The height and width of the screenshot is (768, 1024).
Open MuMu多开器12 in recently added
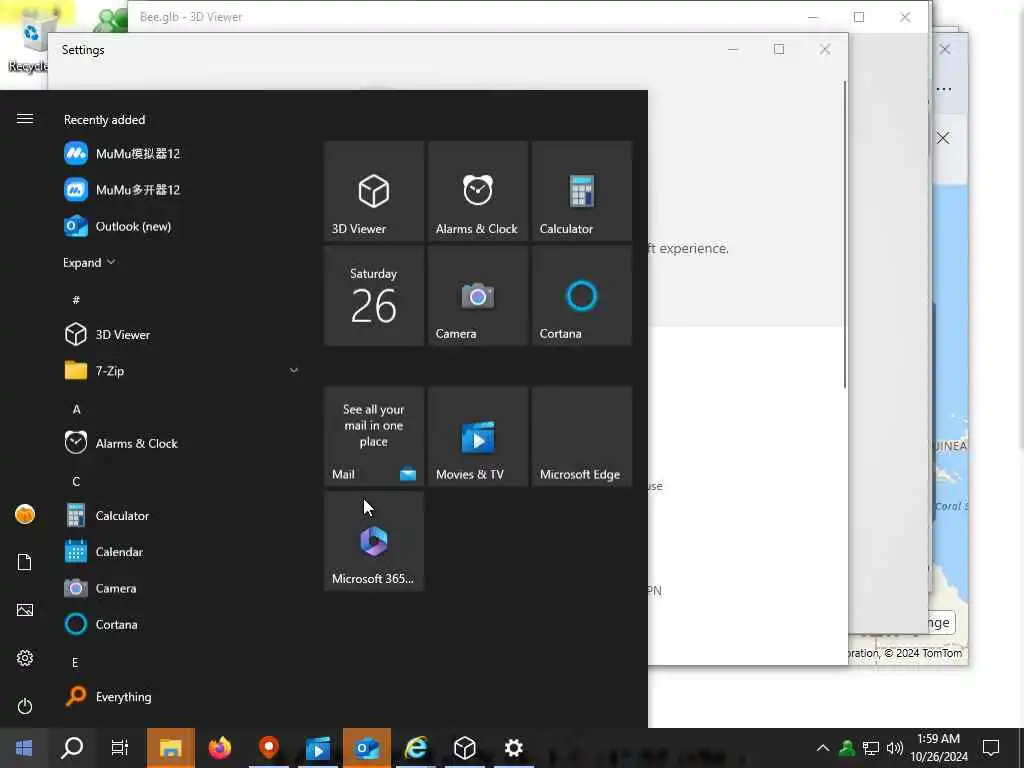182,190
